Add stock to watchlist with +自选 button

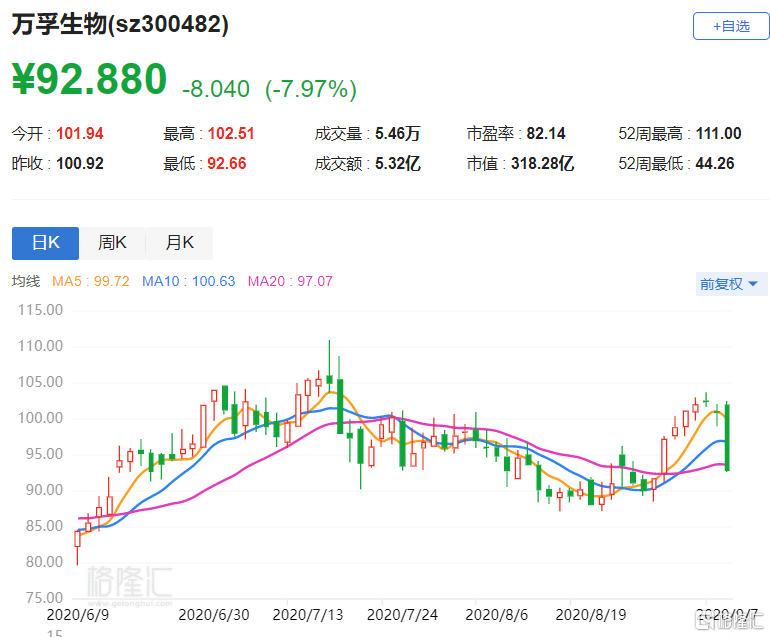click(731, 26)
